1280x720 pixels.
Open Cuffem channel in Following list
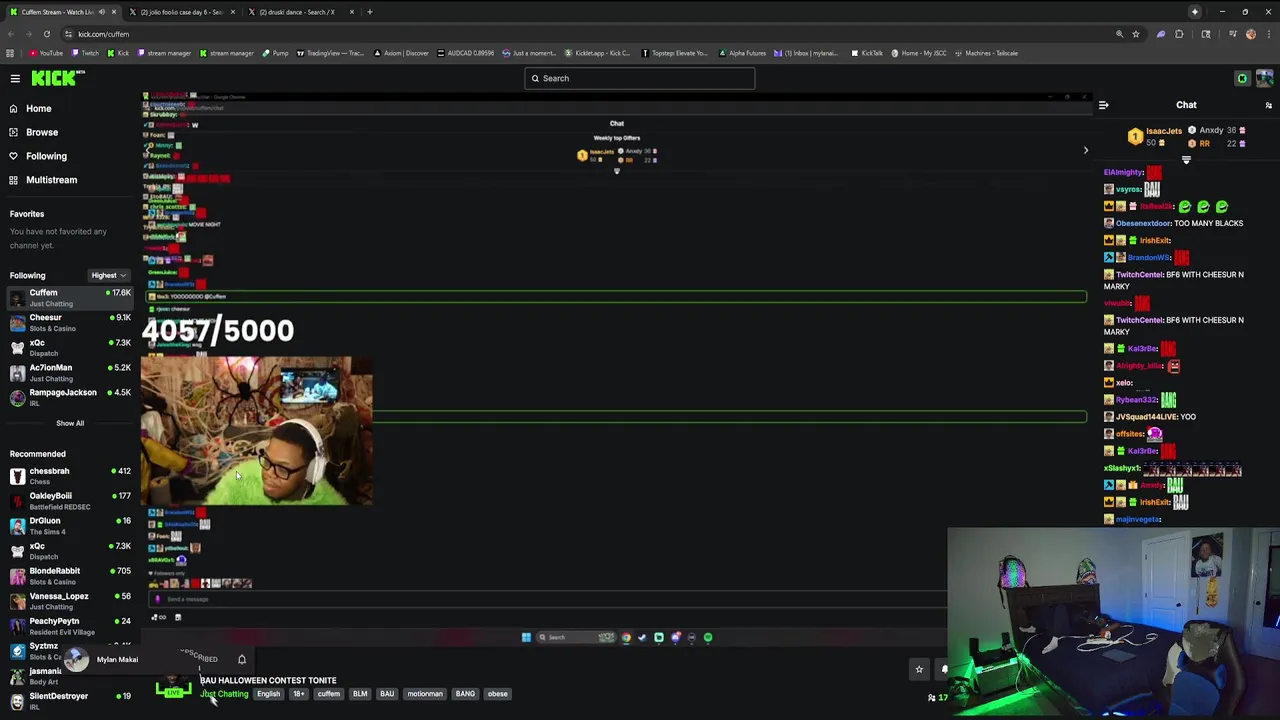70,297
